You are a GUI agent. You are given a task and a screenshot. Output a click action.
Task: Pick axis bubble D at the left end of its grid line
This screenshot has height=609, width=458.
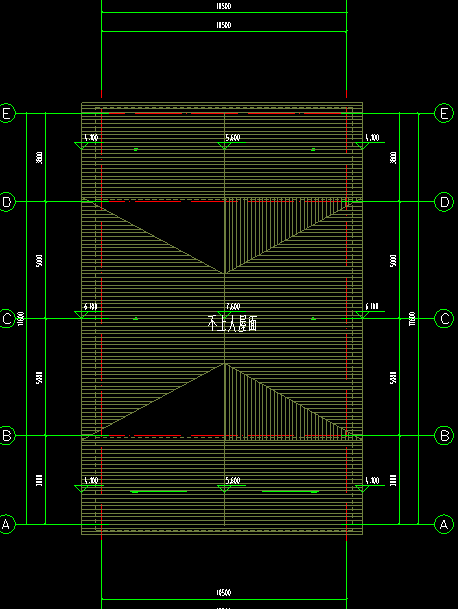tap(7, 202)
